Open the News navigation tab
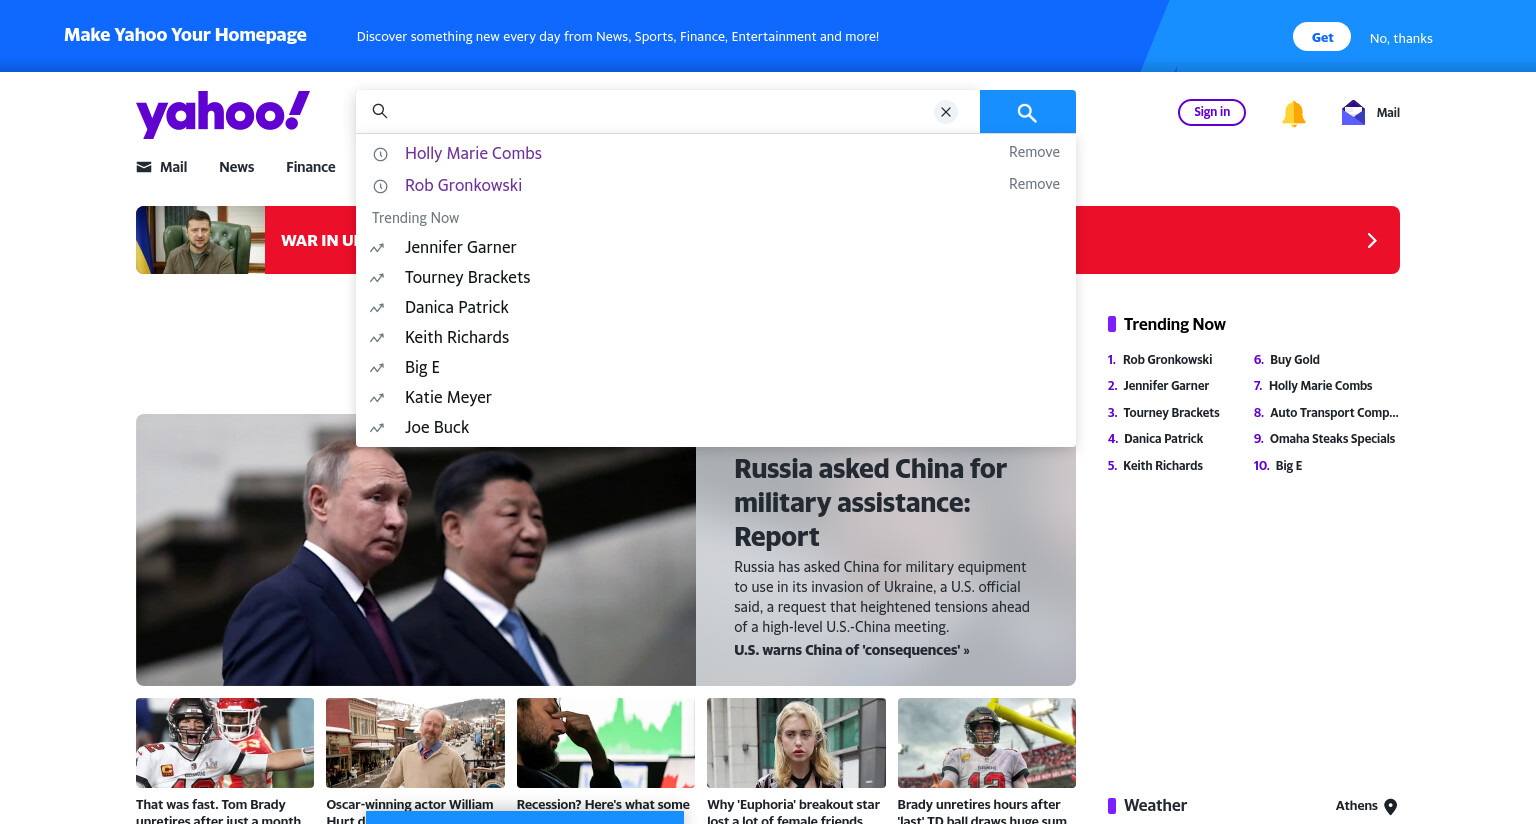 (x=236, y=167)
